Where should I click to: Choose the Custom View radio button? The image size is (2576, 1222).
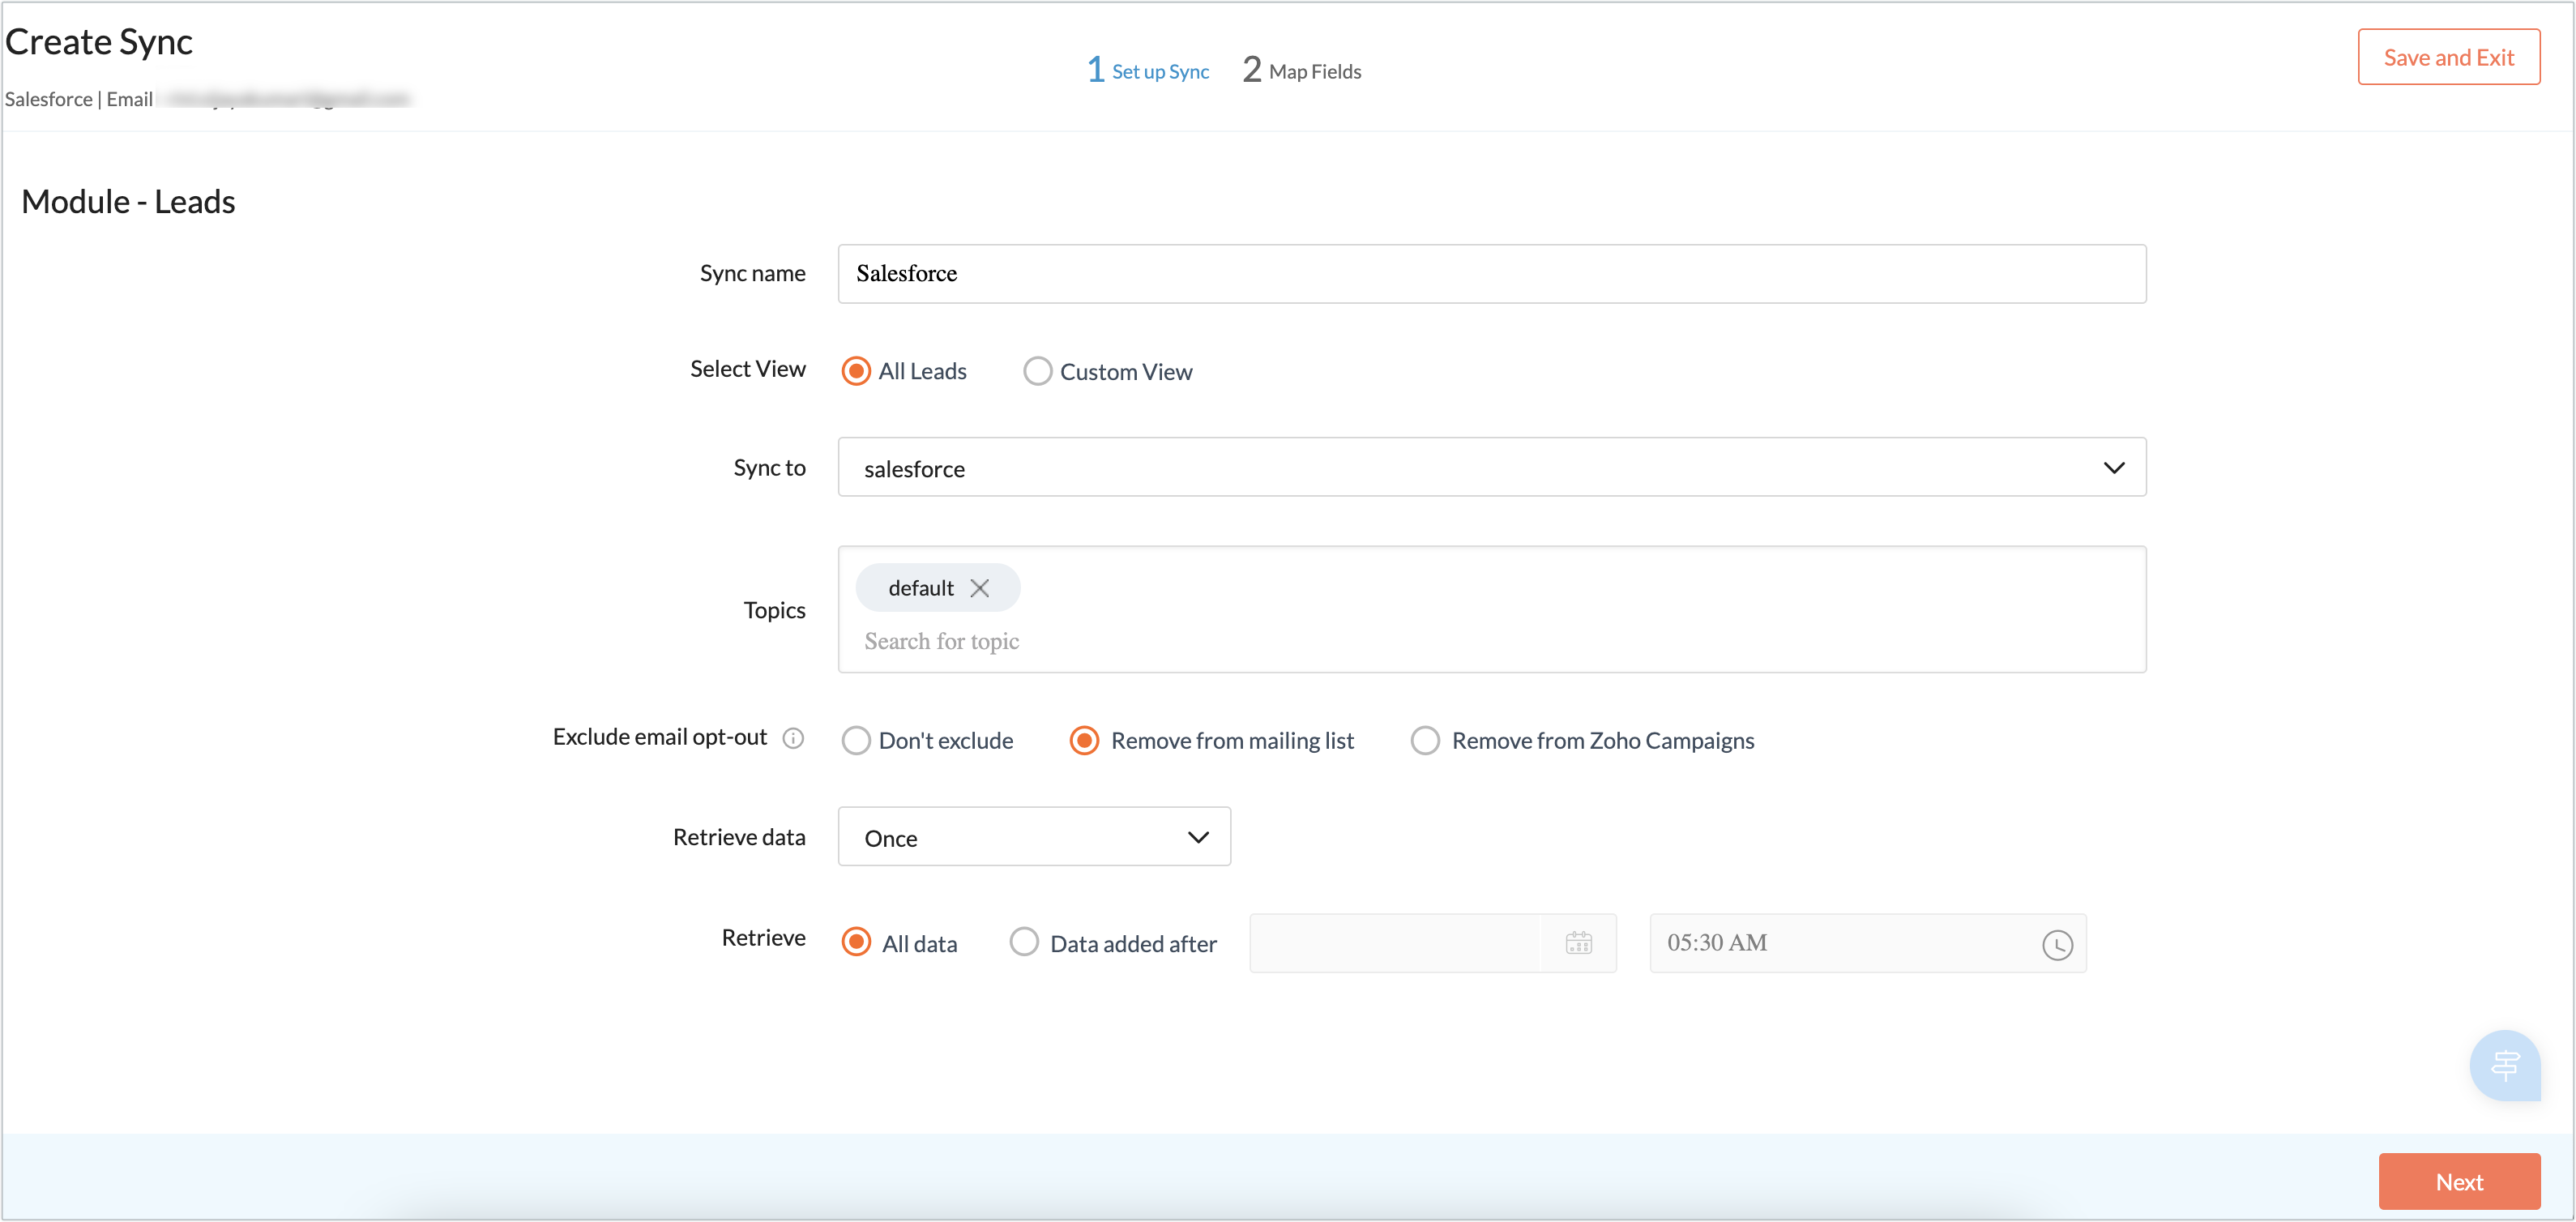pyautogui.click(x=1037, y=371)
